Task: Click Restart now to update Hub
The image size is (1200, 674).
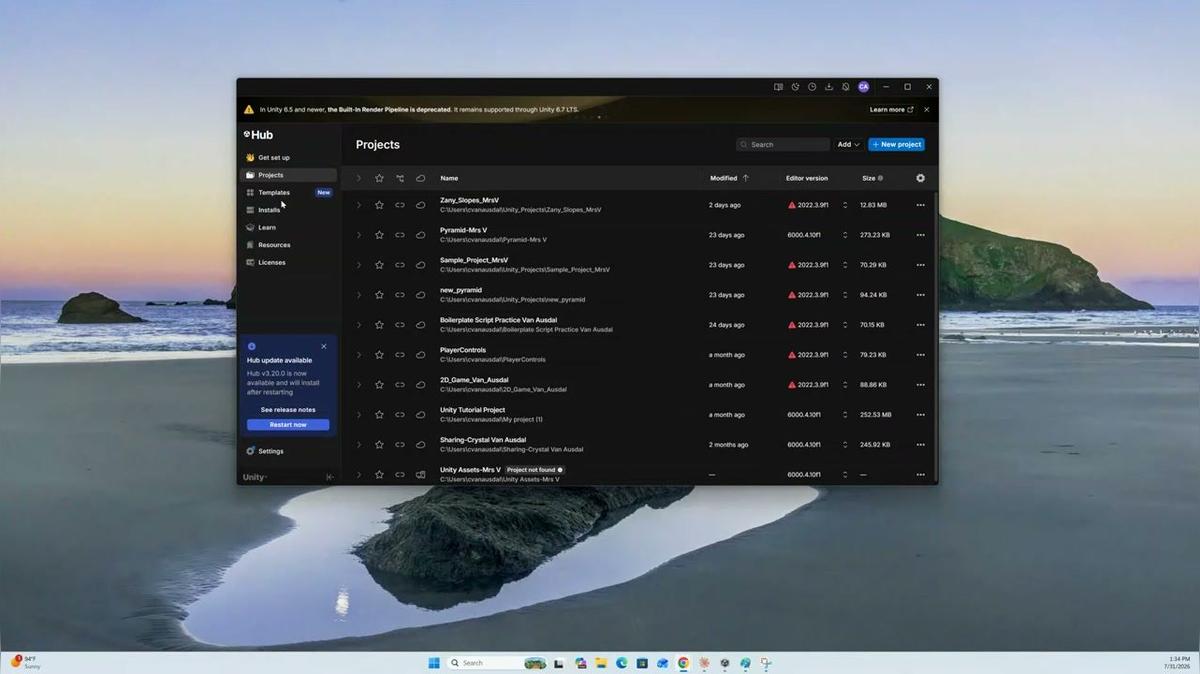Action: pos(288,425)
